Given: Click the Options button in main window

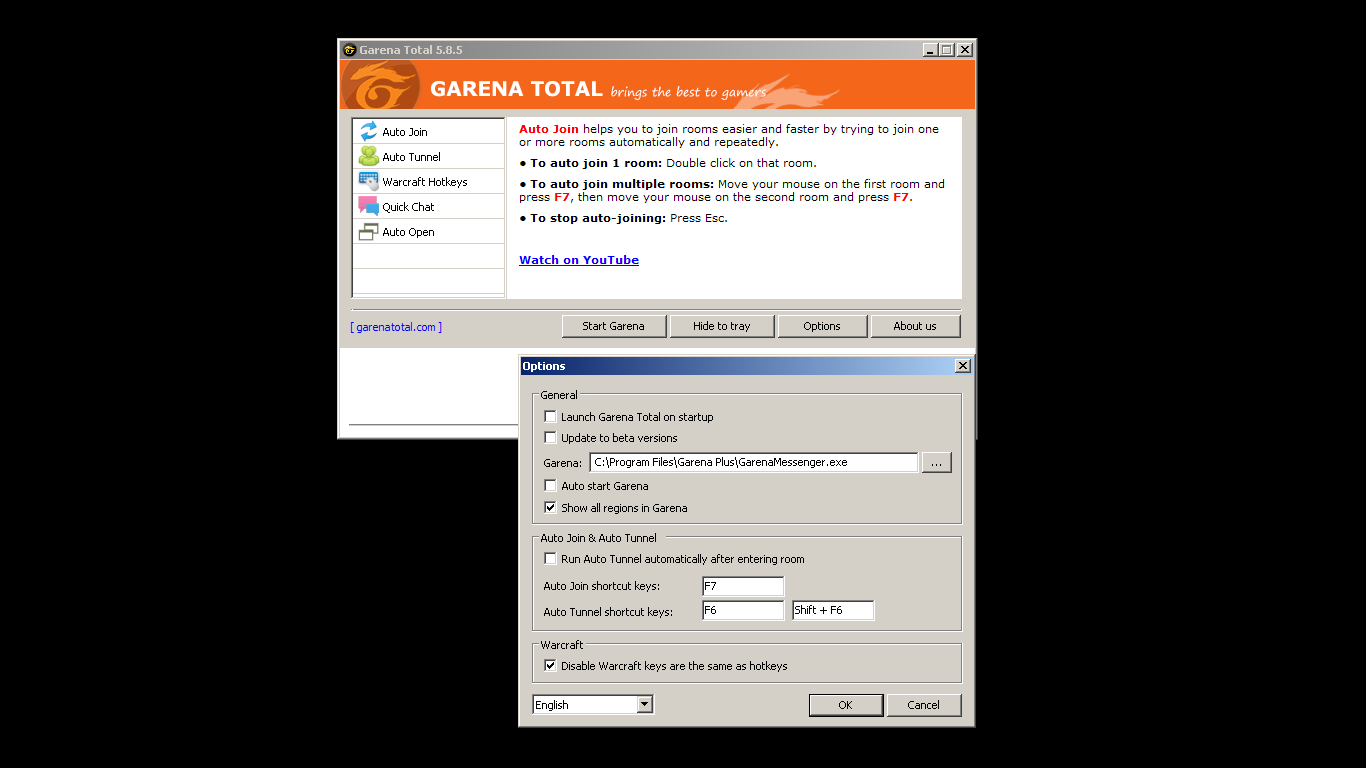Looking at the screenshot, I should [822, 326].
